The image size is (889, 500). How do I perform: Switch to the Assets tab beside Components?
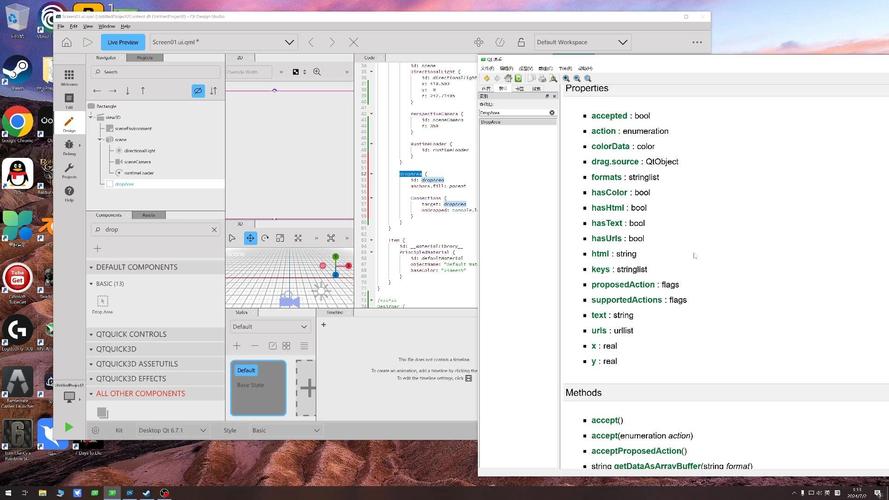click(x=149, y=215)
